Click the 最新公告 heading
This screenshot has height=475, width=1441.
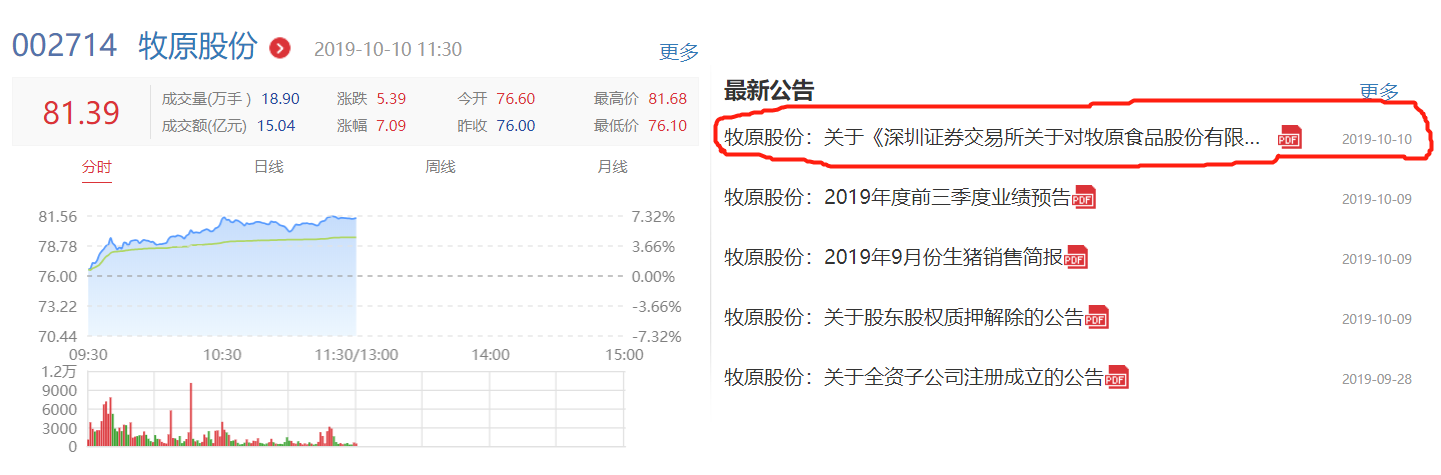[769, 91]
